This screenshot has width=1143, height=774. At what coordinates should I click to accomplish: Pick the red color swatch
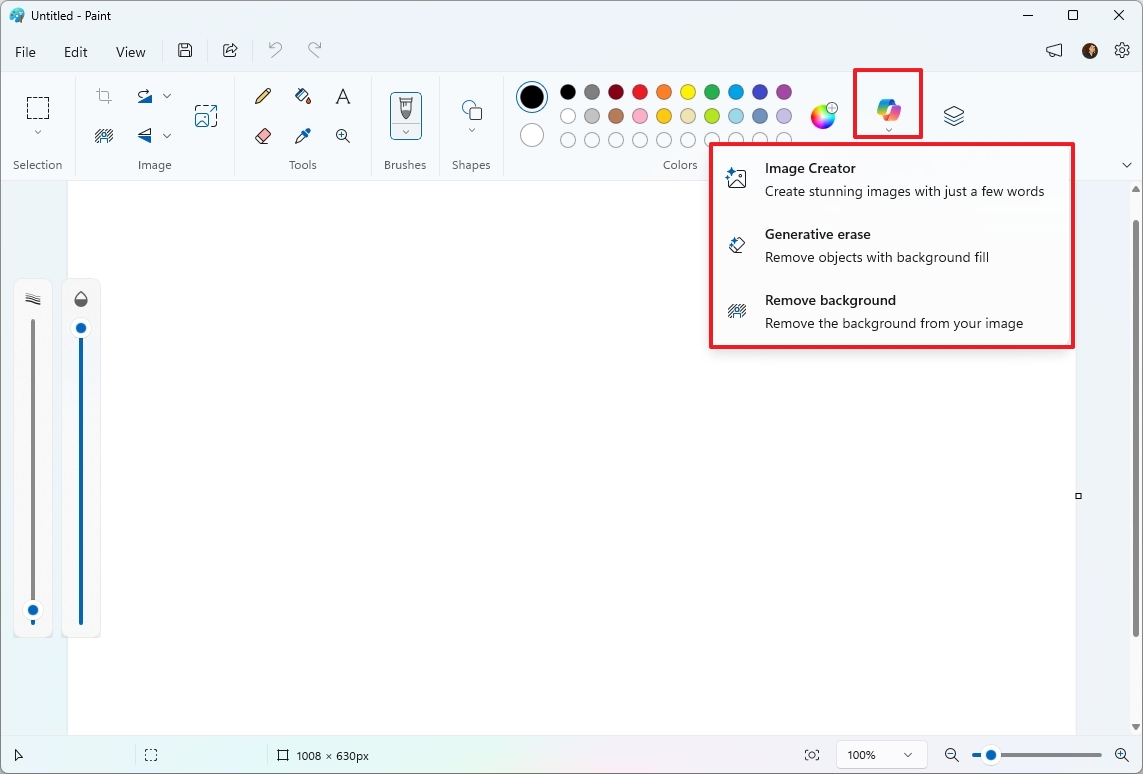click(640, 92)
